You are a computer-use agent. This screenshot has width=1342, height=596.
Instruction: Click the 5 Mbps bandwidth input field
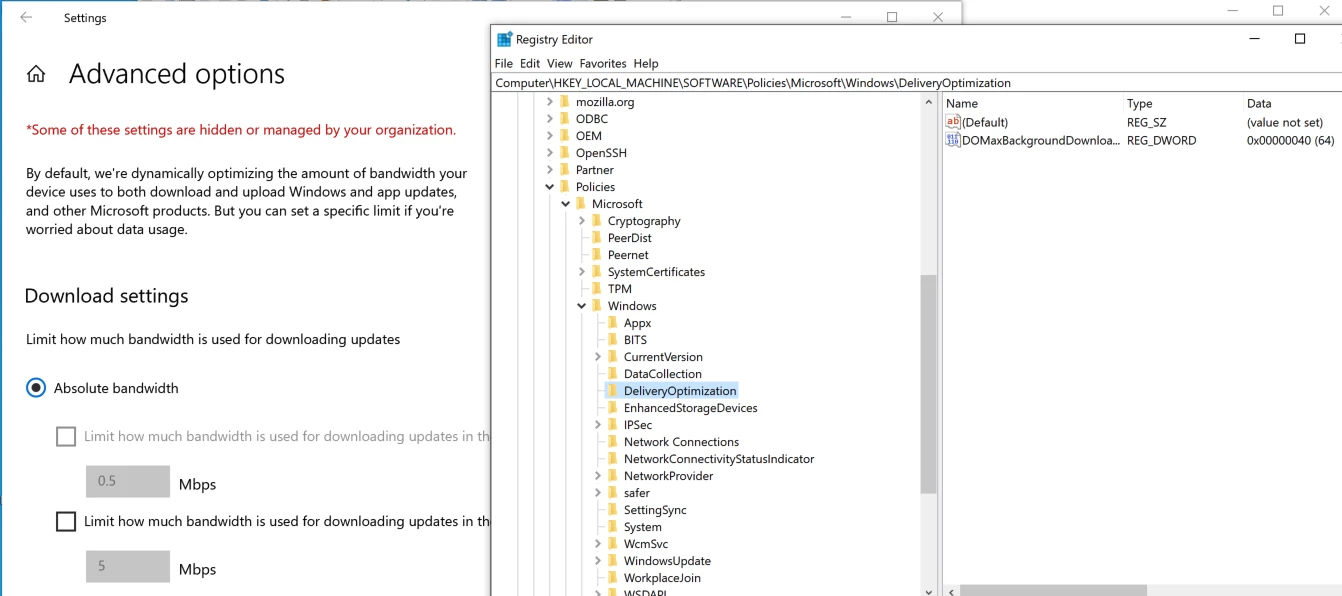pyautogui.click(x=128, y=566)
